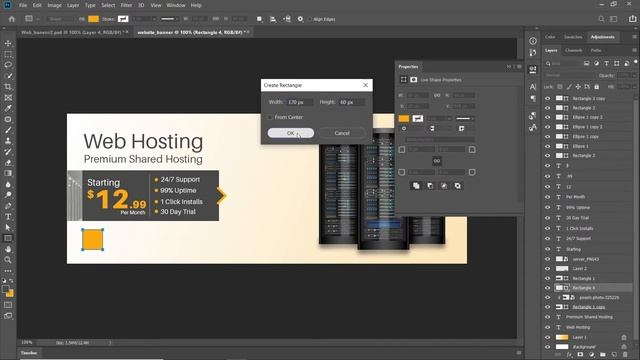Hide the Ellipse 1 layer

548,146
